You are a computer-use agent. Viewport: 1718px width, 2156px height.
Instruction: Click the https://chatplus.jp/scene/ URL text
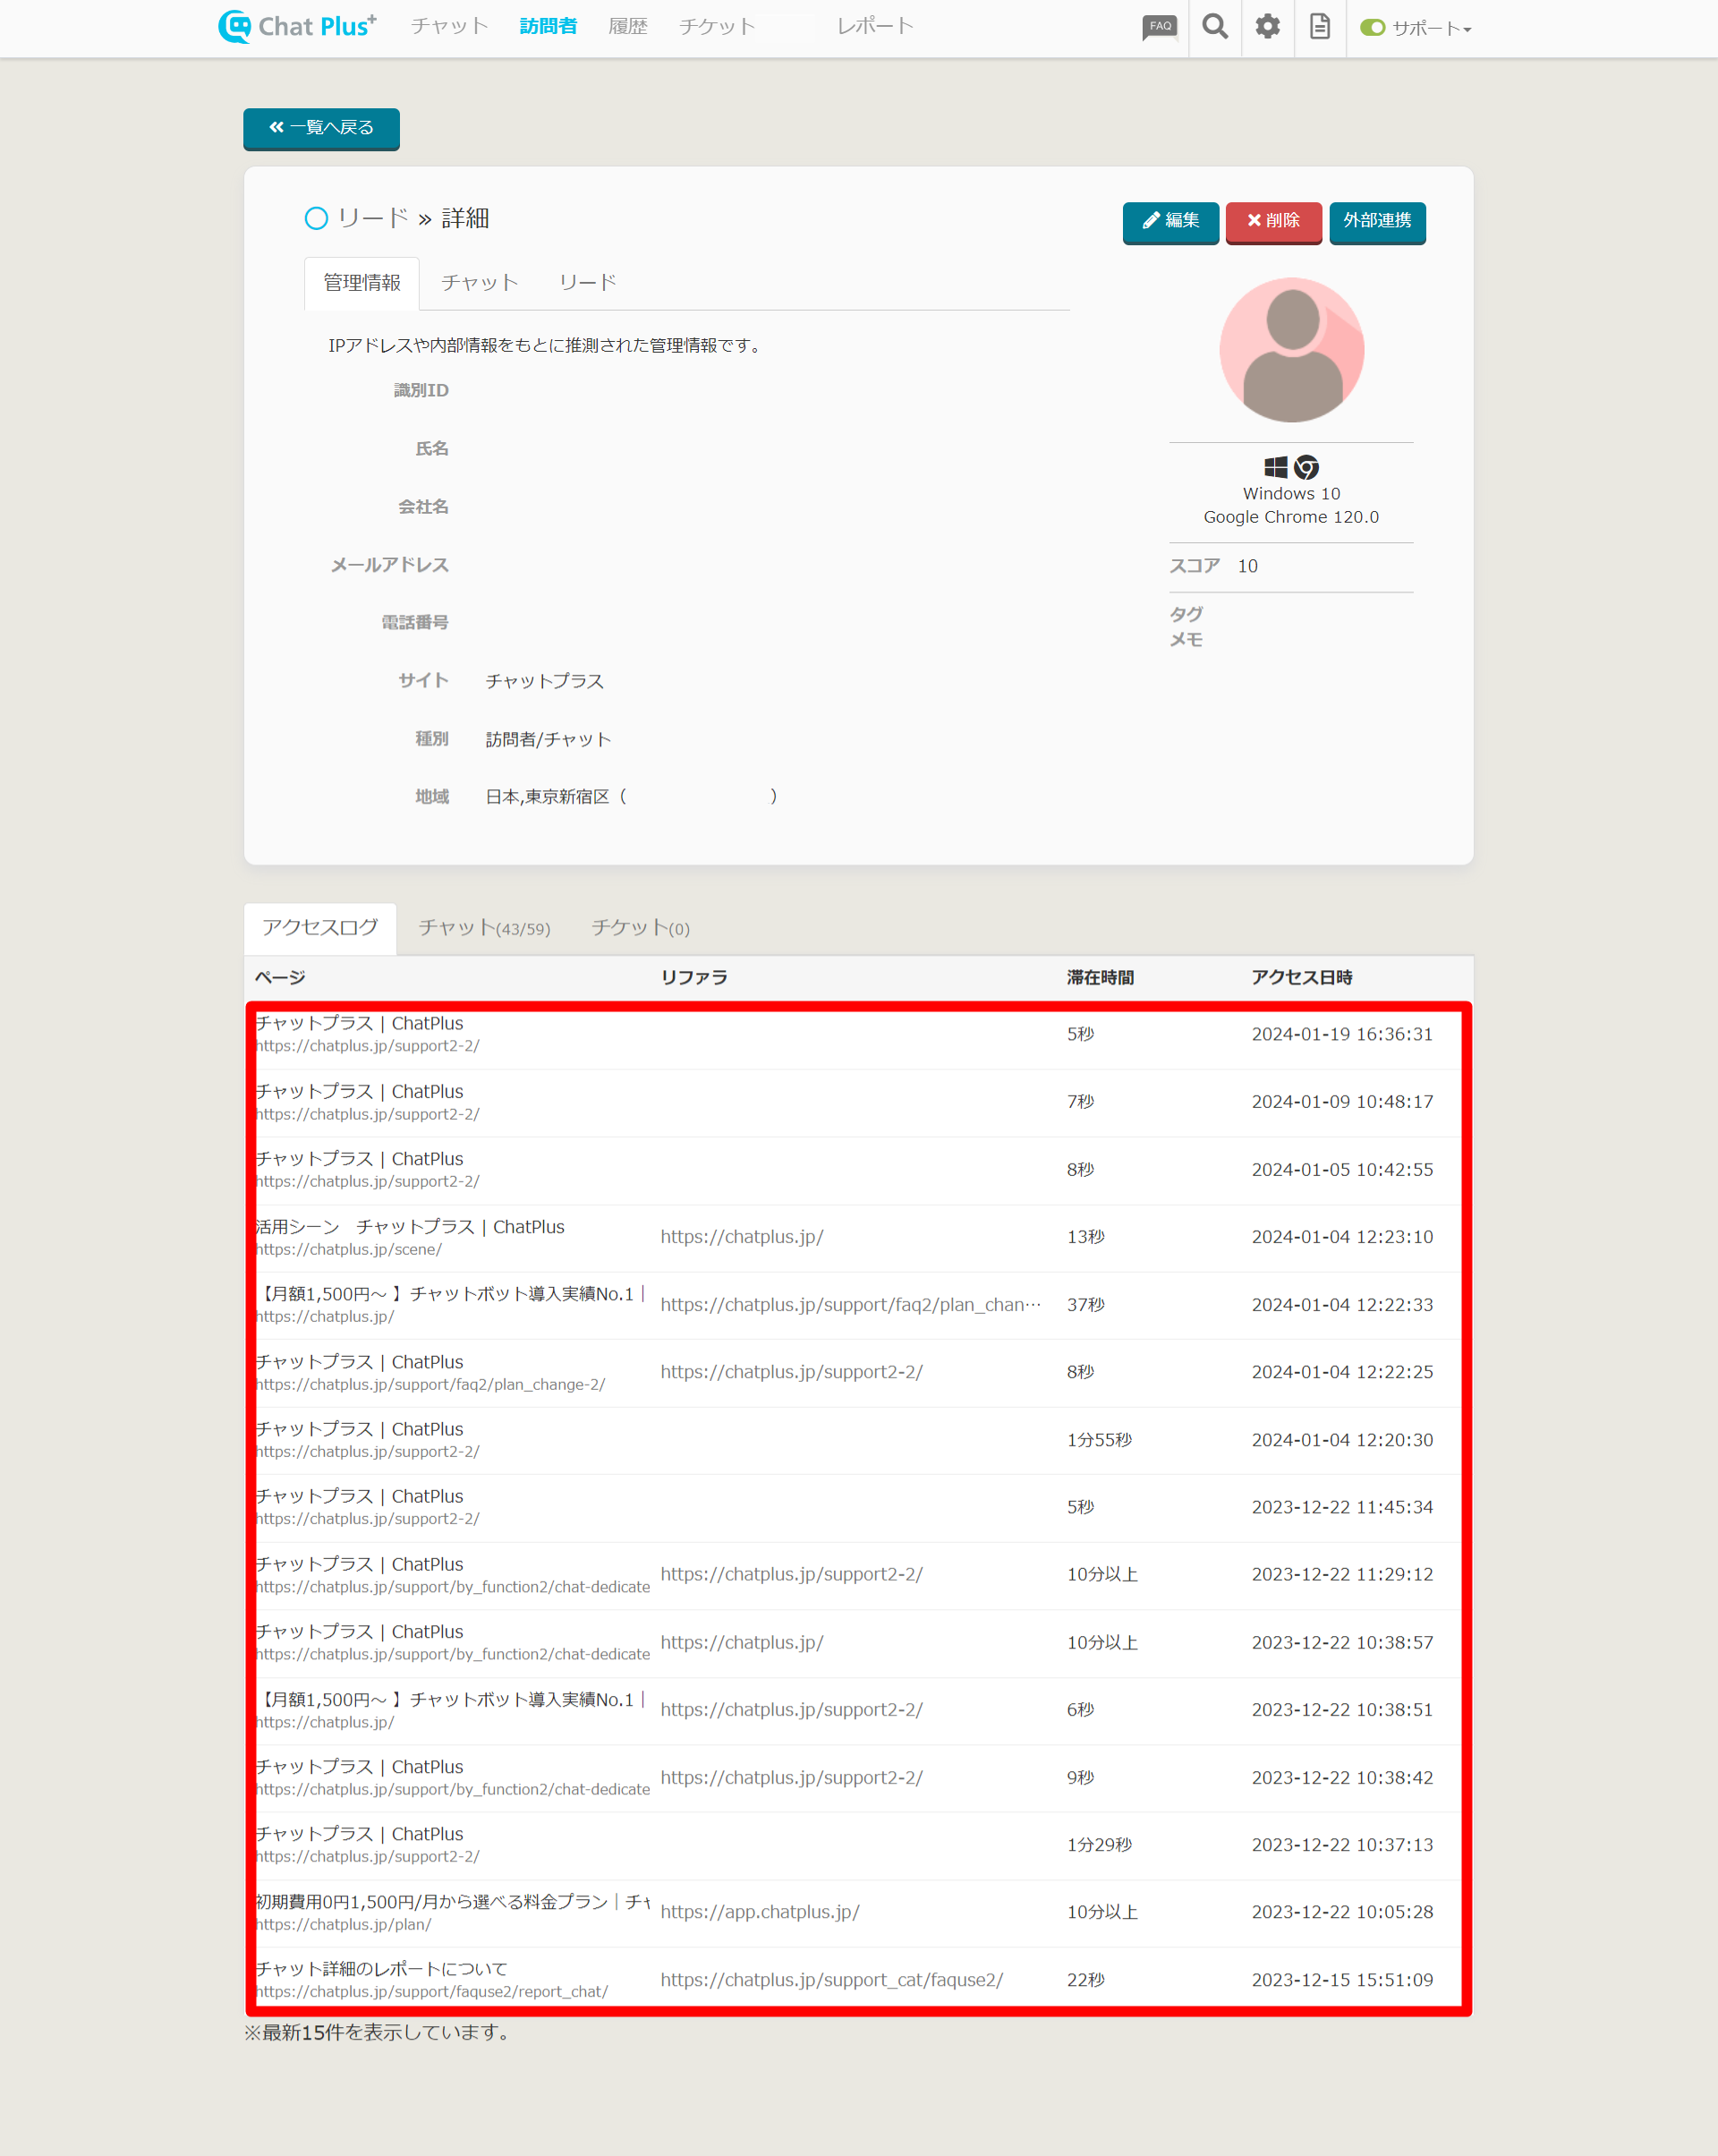point(348,1250)
